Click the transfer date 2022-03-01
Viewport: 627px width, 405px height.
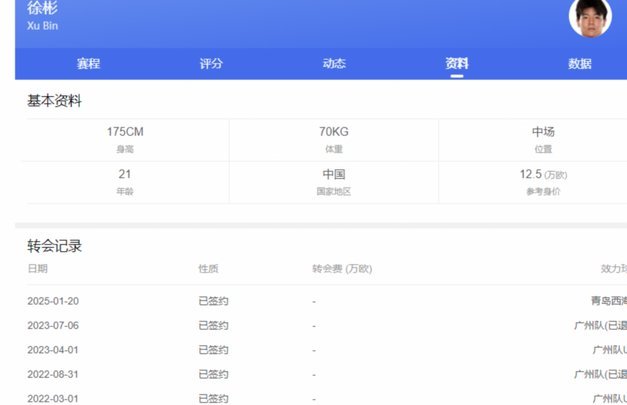(x=53, y=399)
